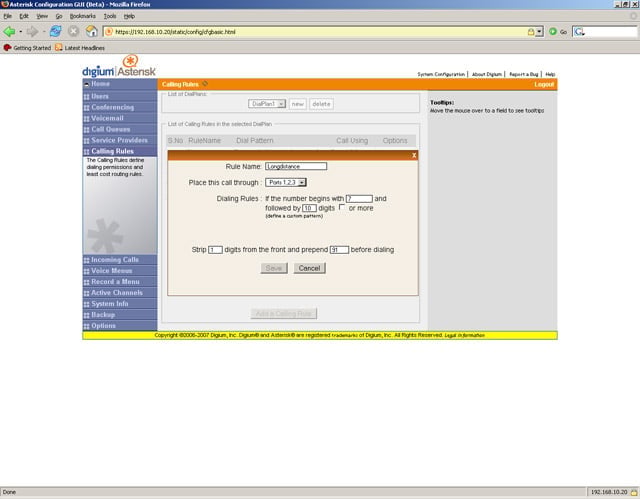Screen dimensions: 640x499
Task: Open the DialPlan1 dropdown
Action: [x=267, y=104]
